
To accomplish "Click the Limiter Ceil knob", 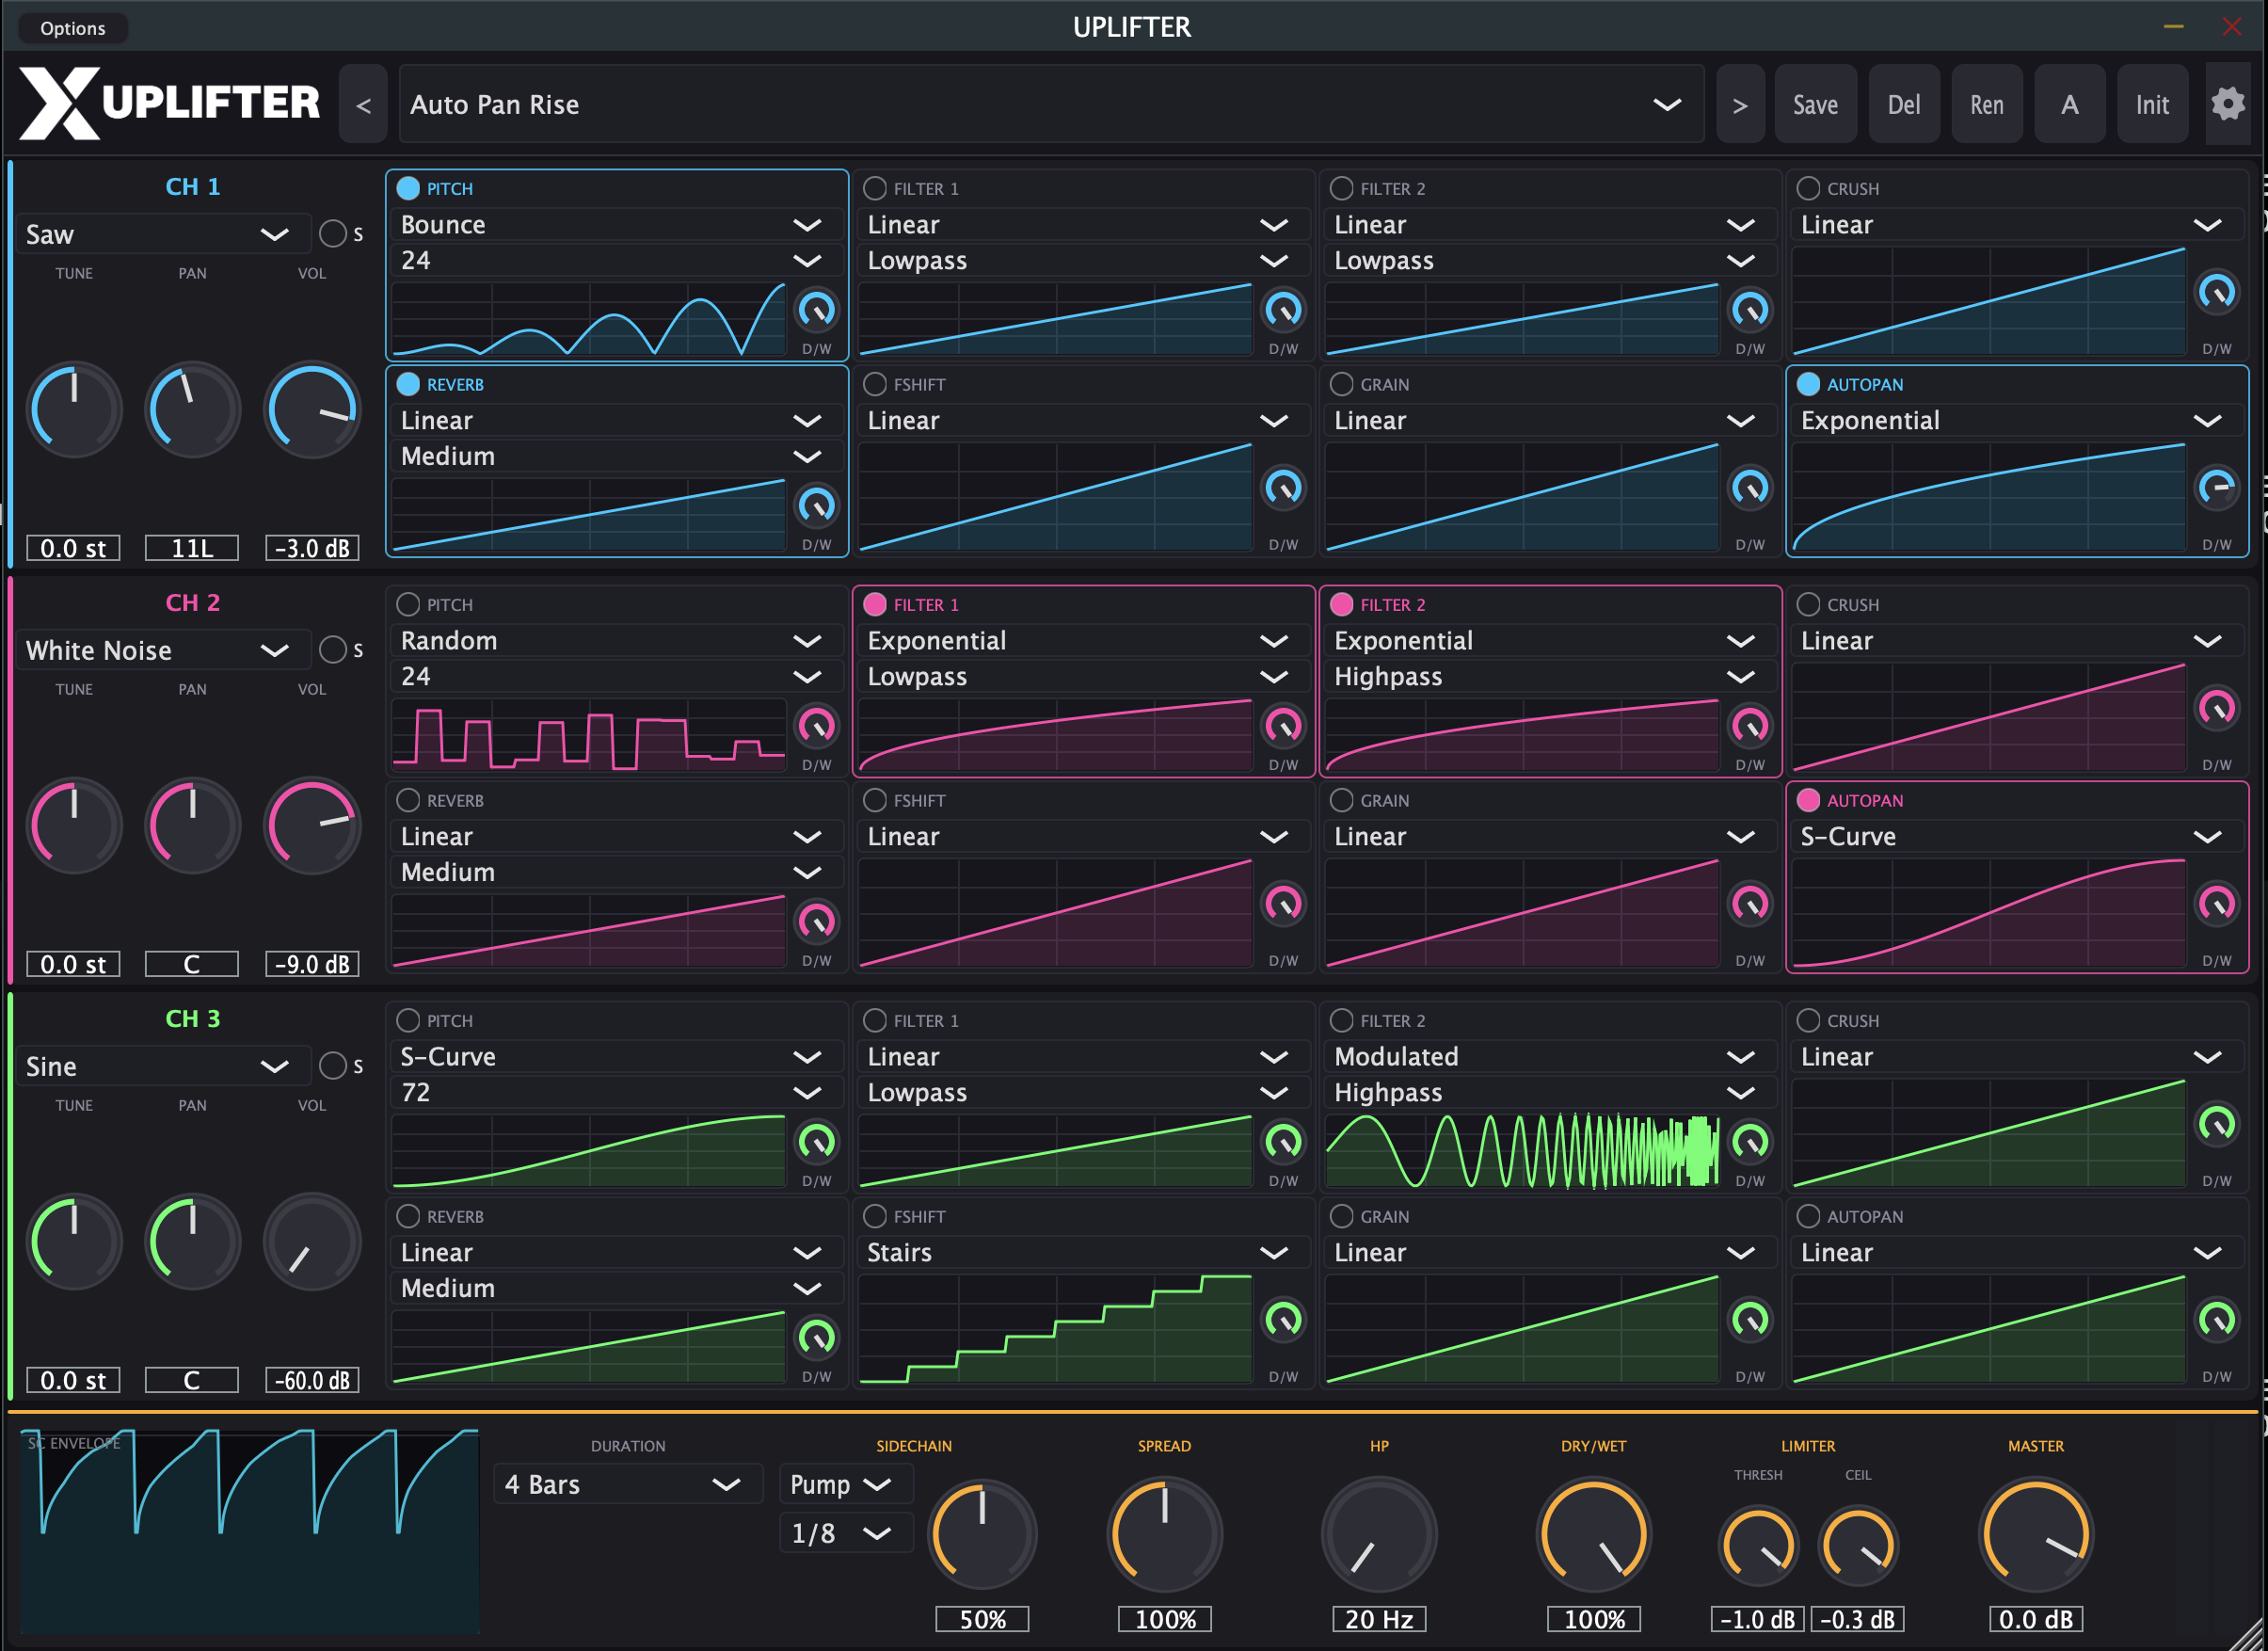I will (1858, 1545).
